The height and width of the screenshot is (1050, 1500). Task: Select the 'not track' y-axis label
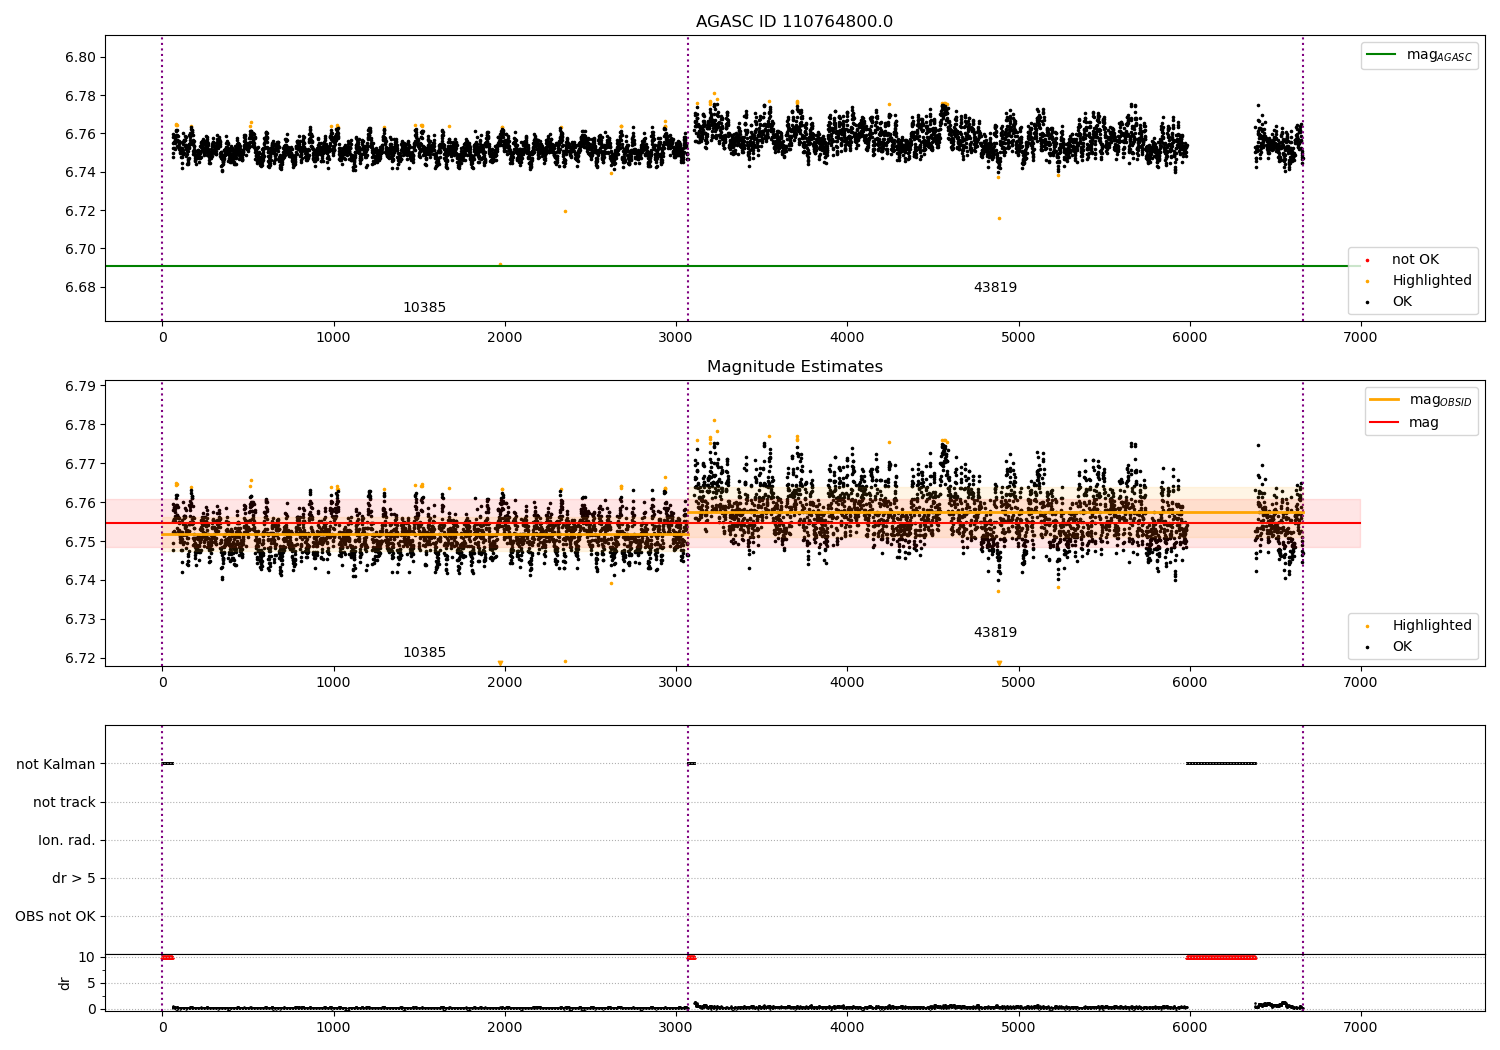pyautogui.click(x=64, y=802)
